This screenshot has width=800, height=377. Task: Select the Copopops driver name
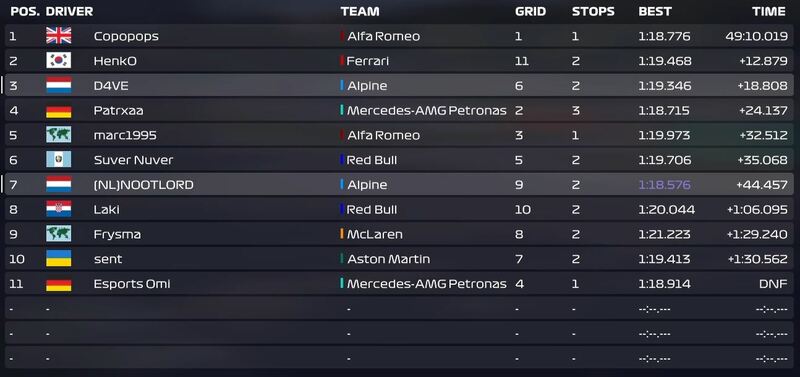[126, 36]
